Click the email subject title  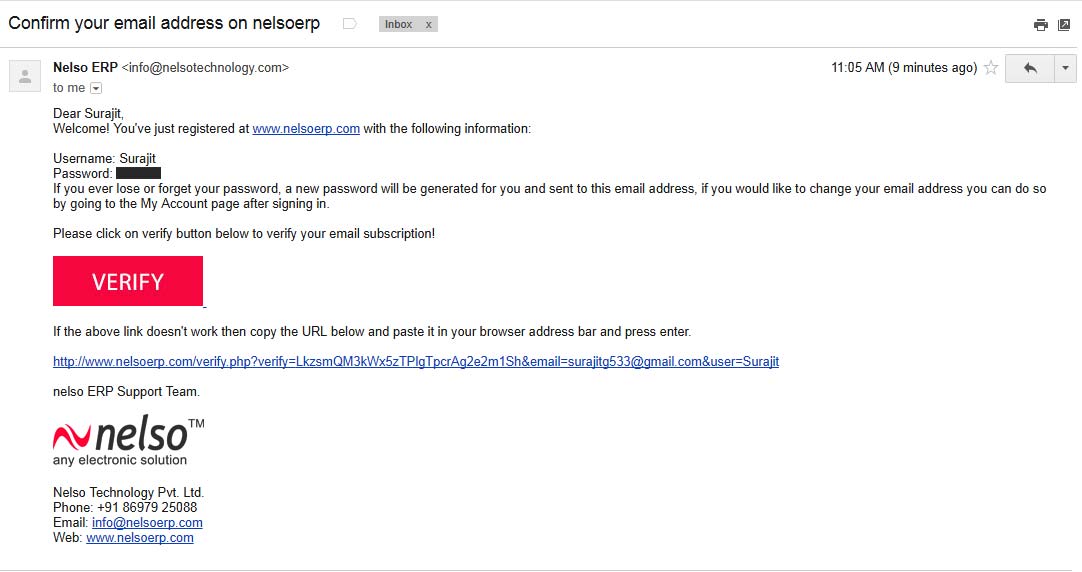click(164, 23)
